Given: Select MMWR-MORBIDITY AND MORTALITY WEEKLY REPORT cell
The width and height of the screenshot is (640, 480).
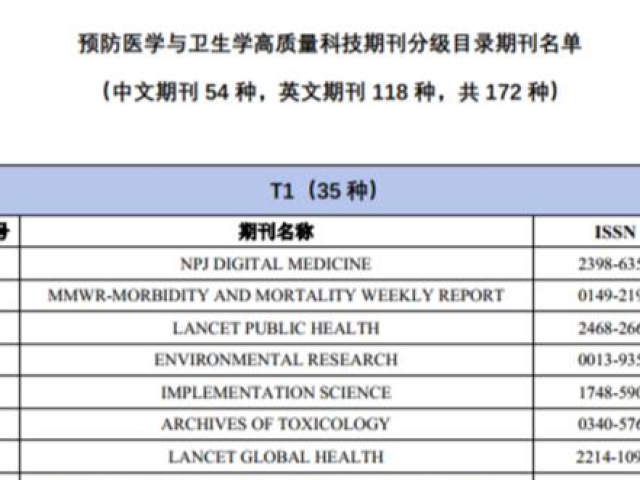Looking at the screenshot, I should tap(276, 296).
